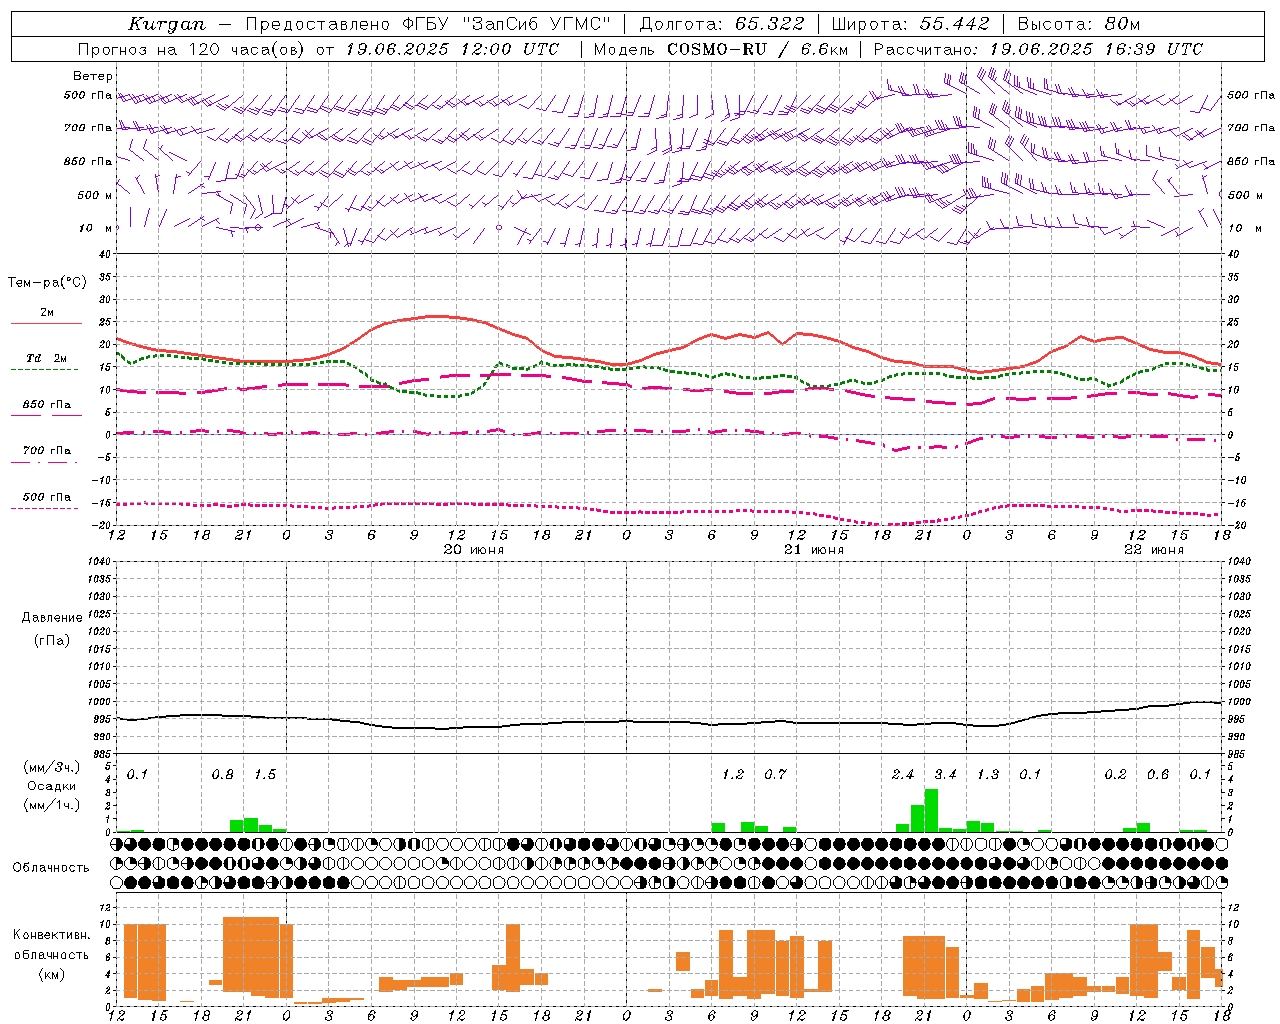Image resolution: width=1280 pixels, height=1024 pixels.
Task: Click the 1.2 precipitation total value
Action: [733, 775]
